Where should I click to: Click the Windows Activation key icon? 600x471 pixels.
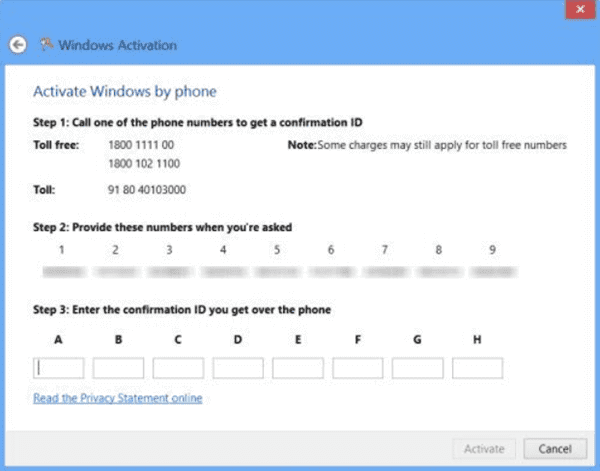[x=47, y=44]
